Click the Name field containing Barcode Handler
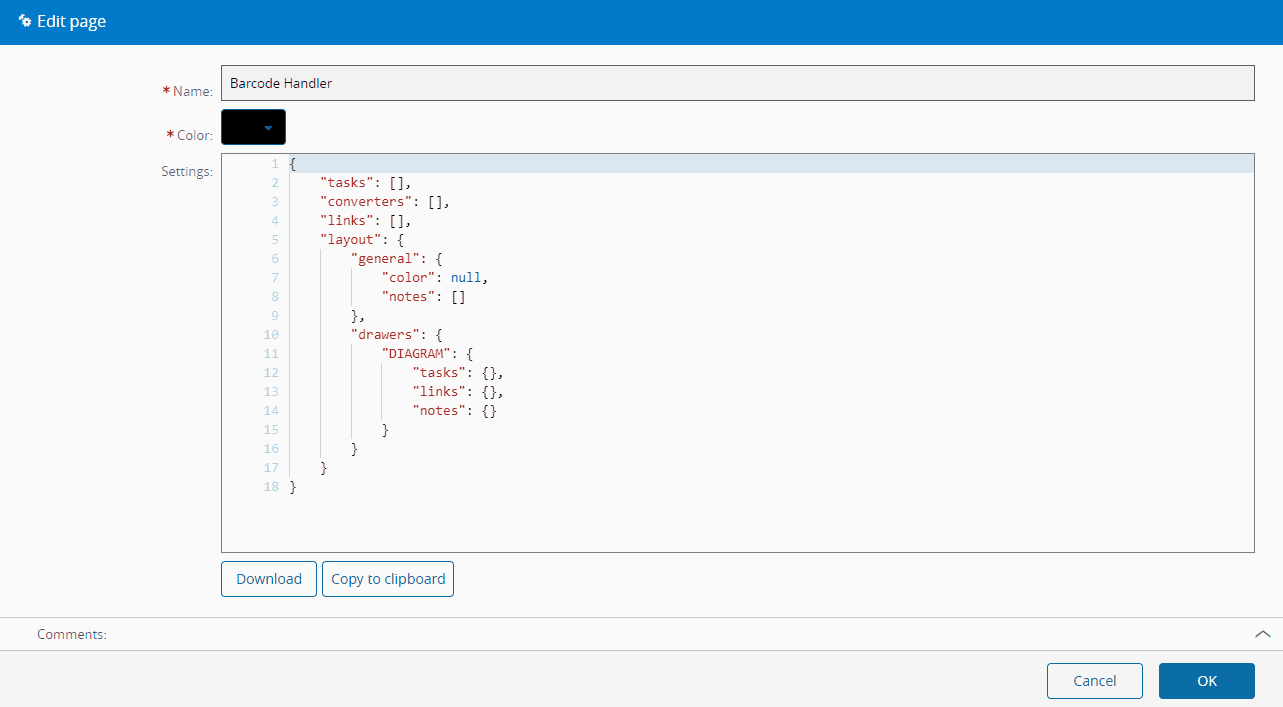Screen dimensions: 1283x707 click(737, 84)
